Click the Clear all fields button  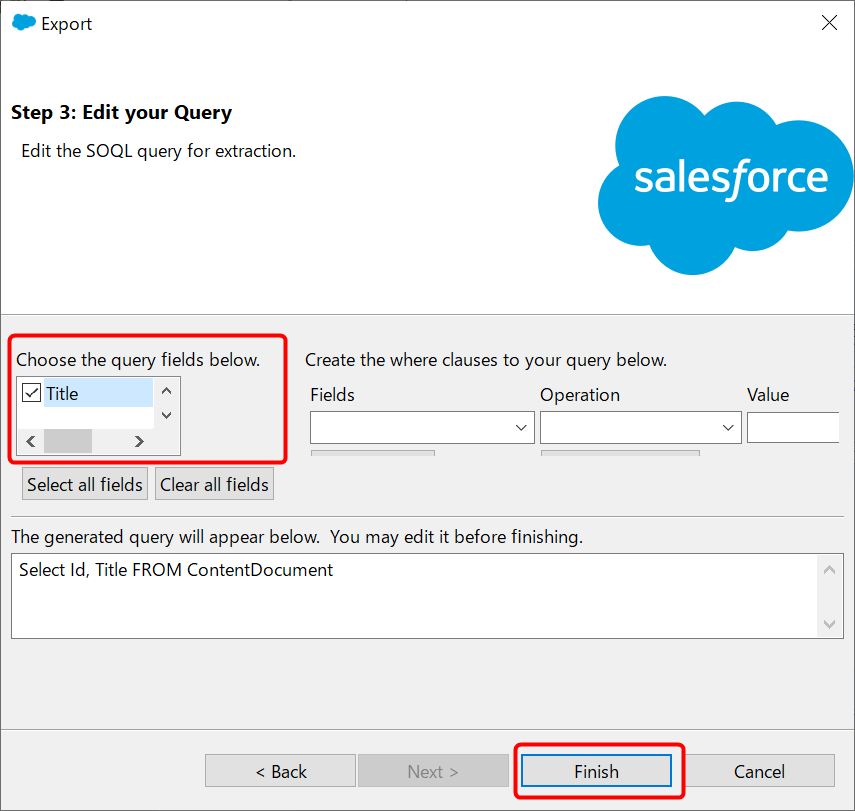214,484
